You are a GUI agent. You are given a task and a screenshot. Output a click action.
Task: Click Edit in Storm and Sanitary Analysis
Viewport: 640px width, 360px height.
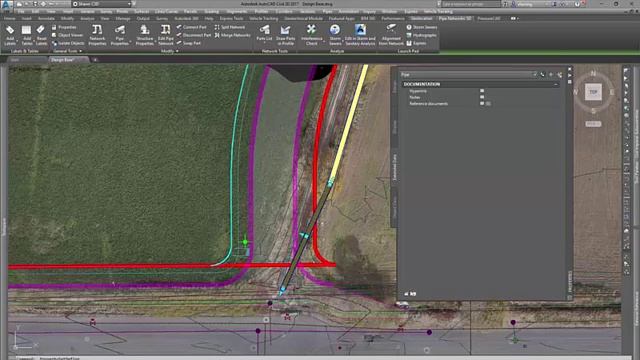click(360, 35)
